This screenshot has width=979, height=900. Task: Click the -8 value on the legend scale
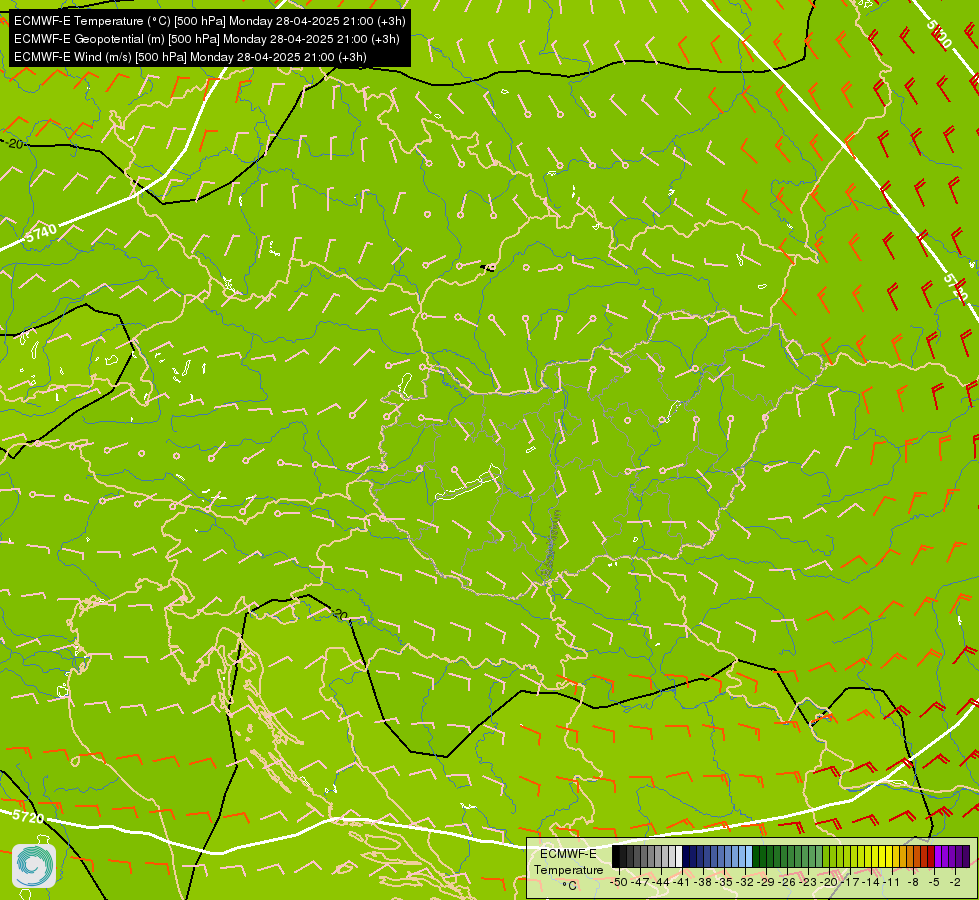click(x=913, y=882)
